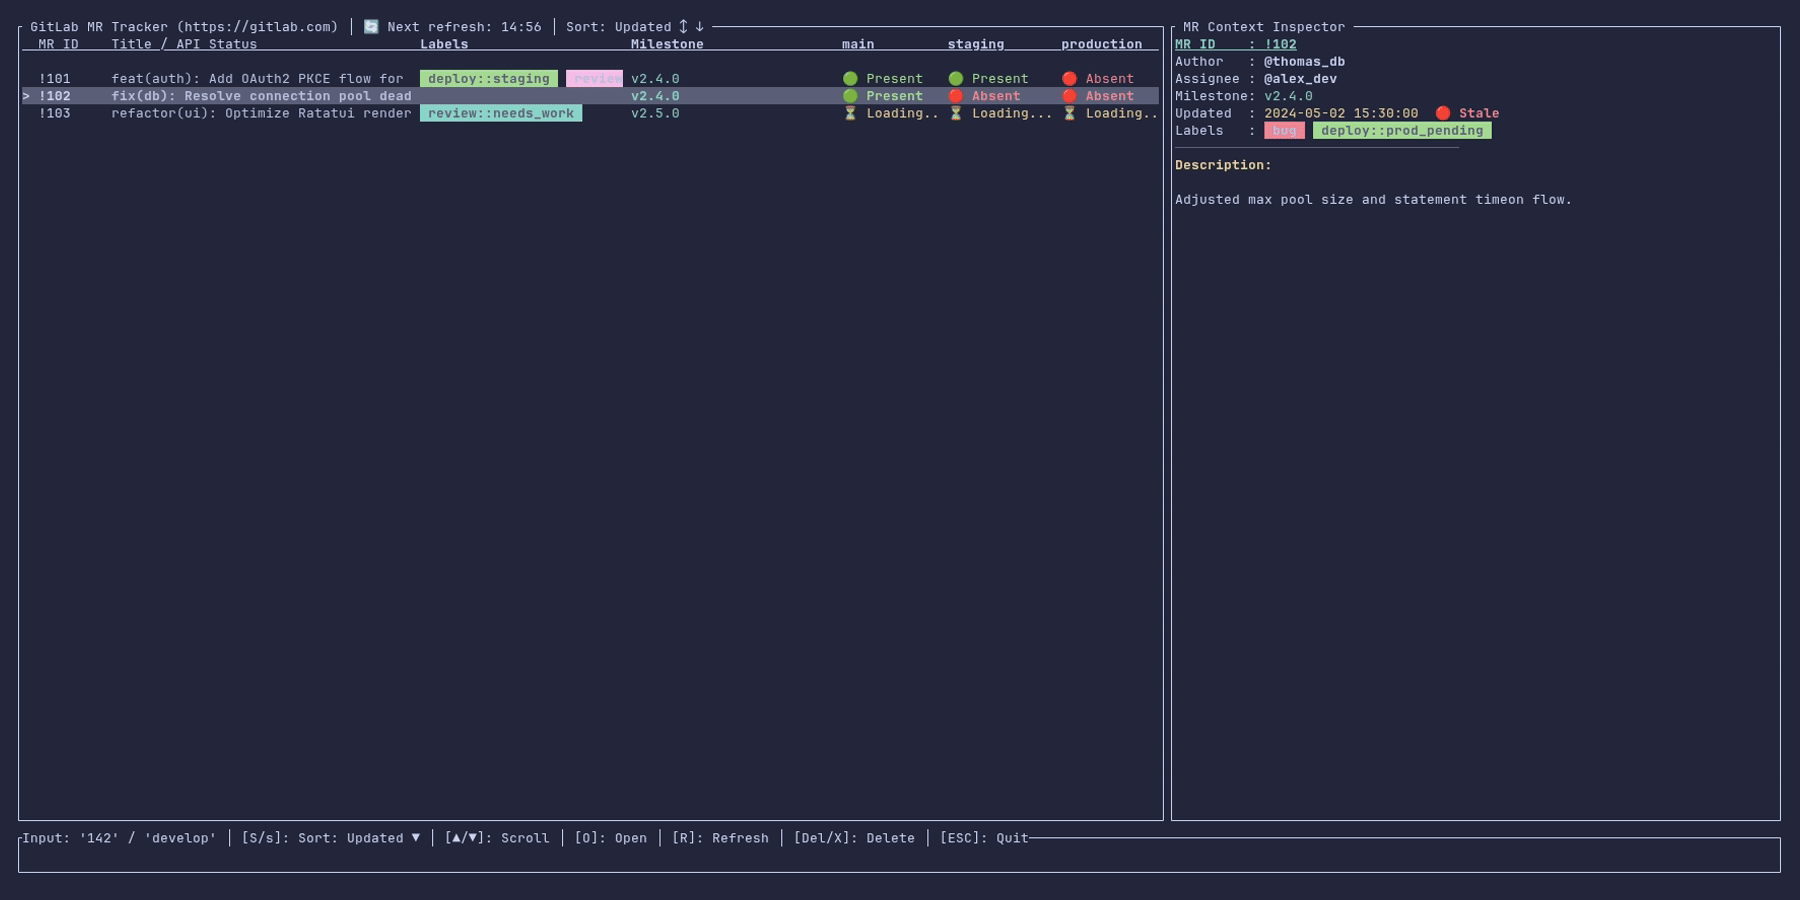The width and height of the screenshot is (1800, 900).
Task: Click the row selection marker before !102
Action: (x=27, y=96)
